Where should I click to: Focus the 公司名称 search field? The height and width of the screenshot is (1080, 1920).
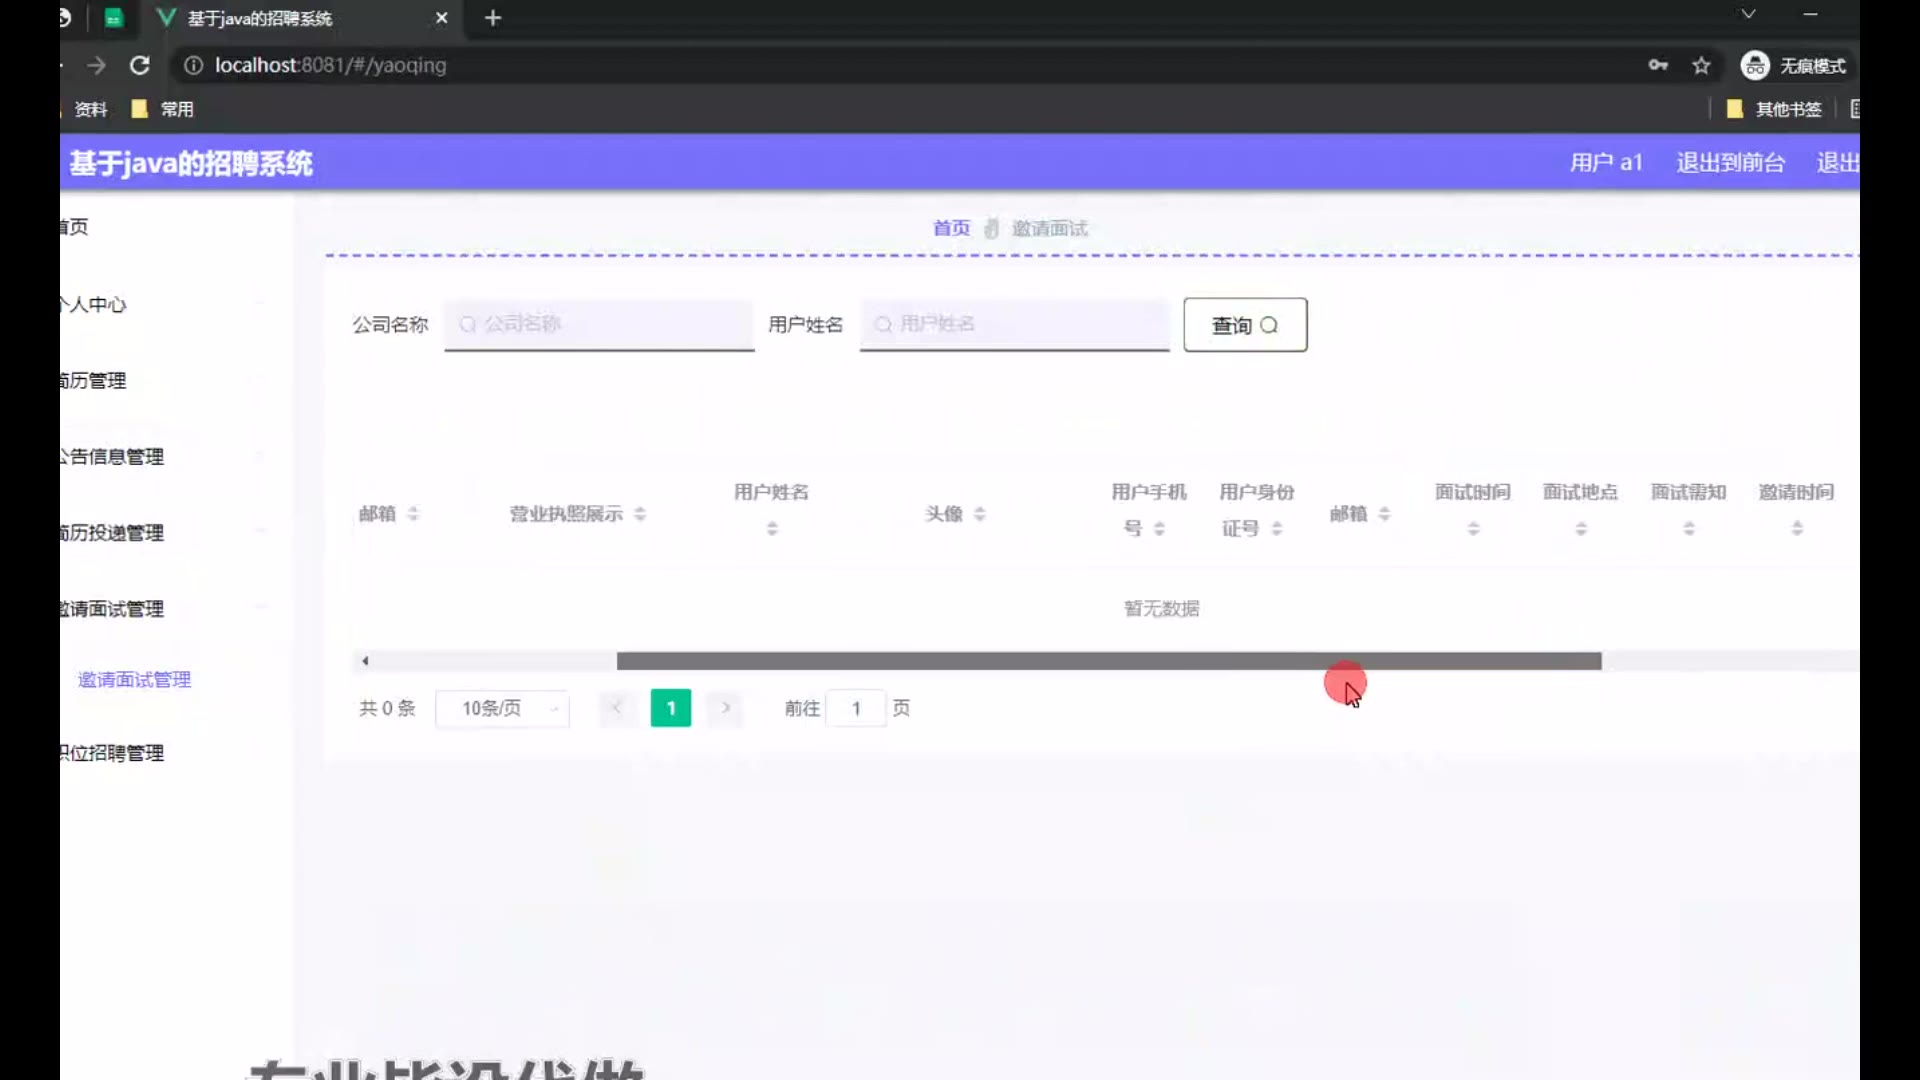[600, 324]
